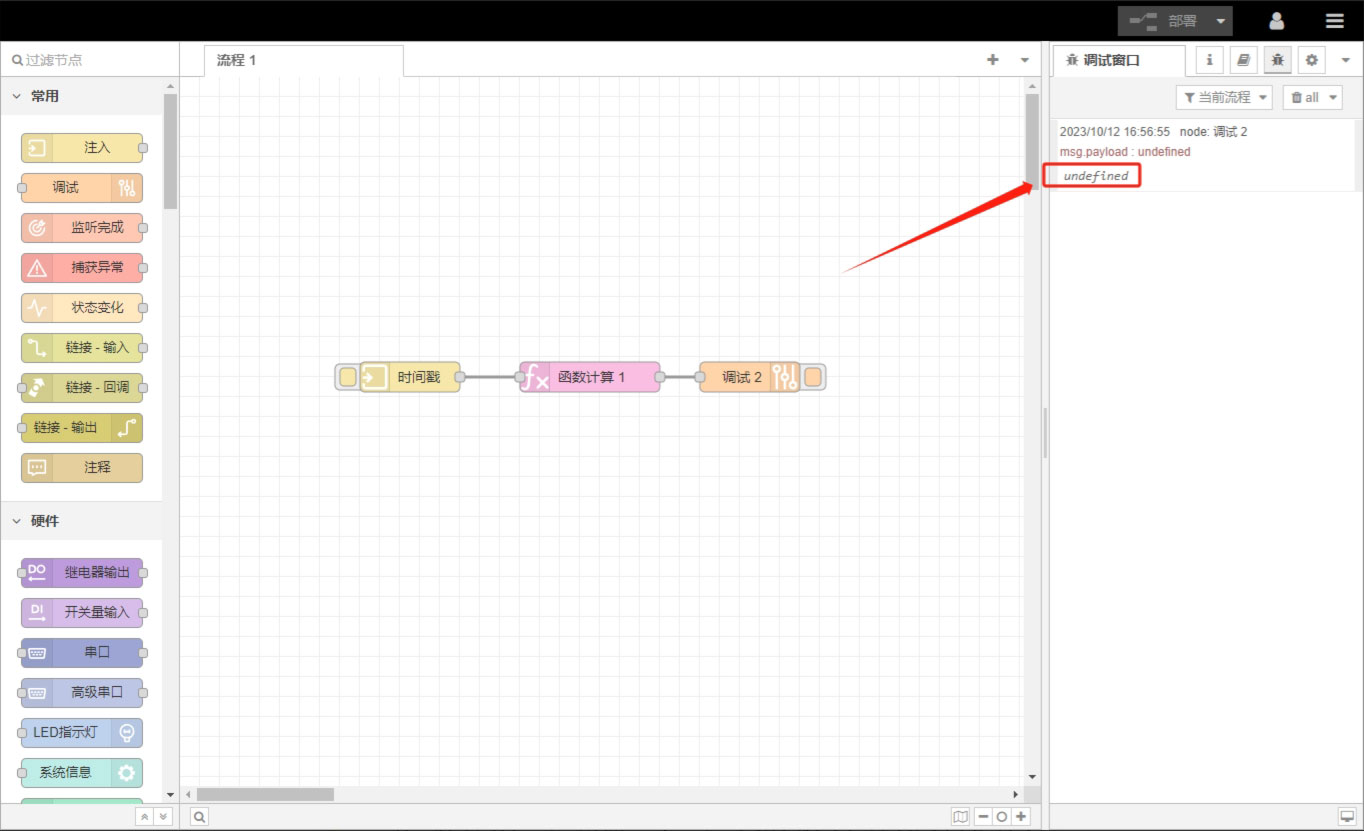
Task: Click the 部署 deploy button
Action: (x=1163, y=21)
